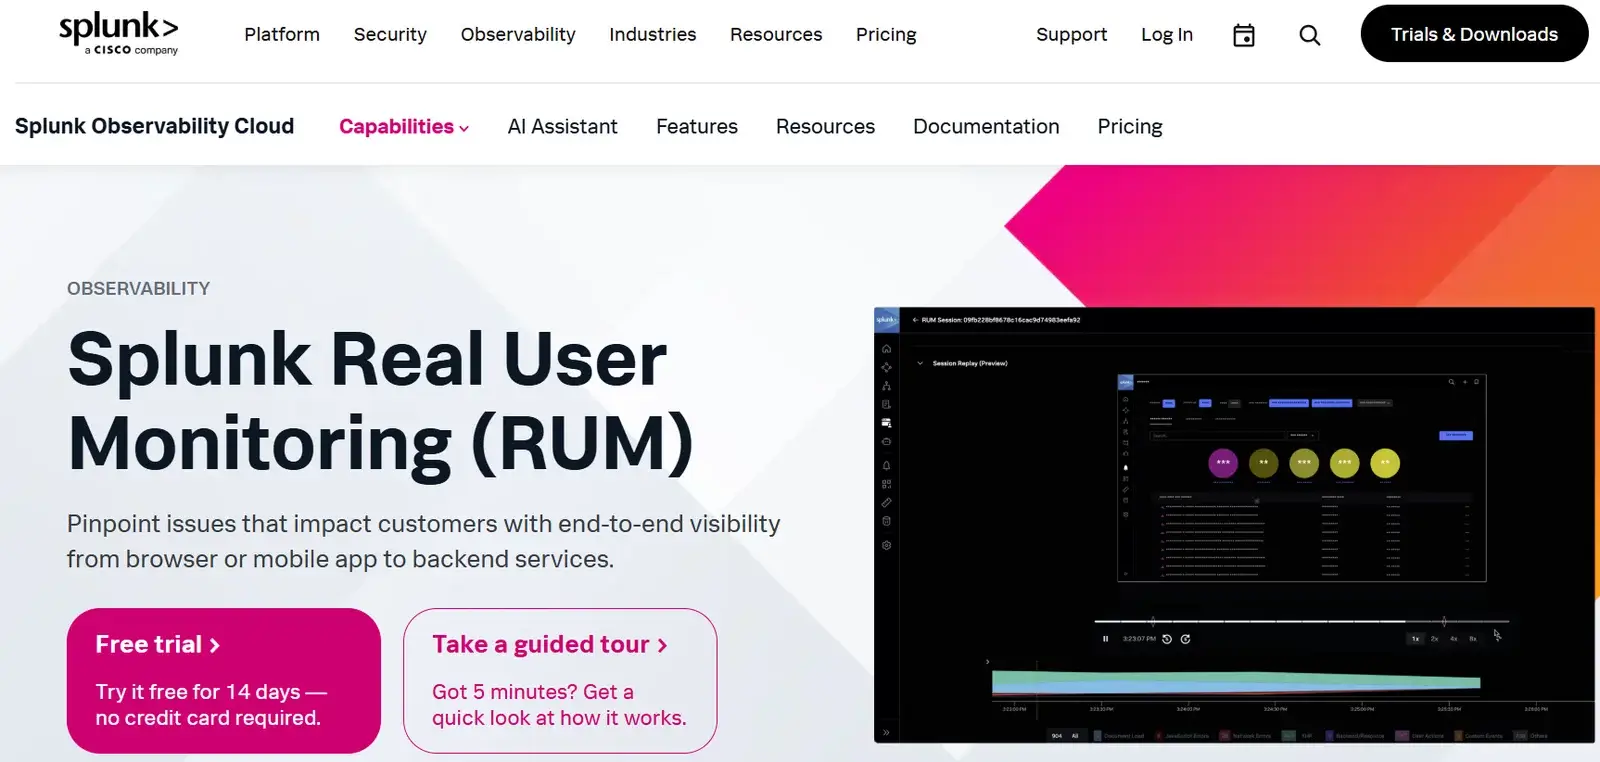This screenshot has height=762, width=1600.
Task: Switch to the Features tab
Action: coord(697,127)
